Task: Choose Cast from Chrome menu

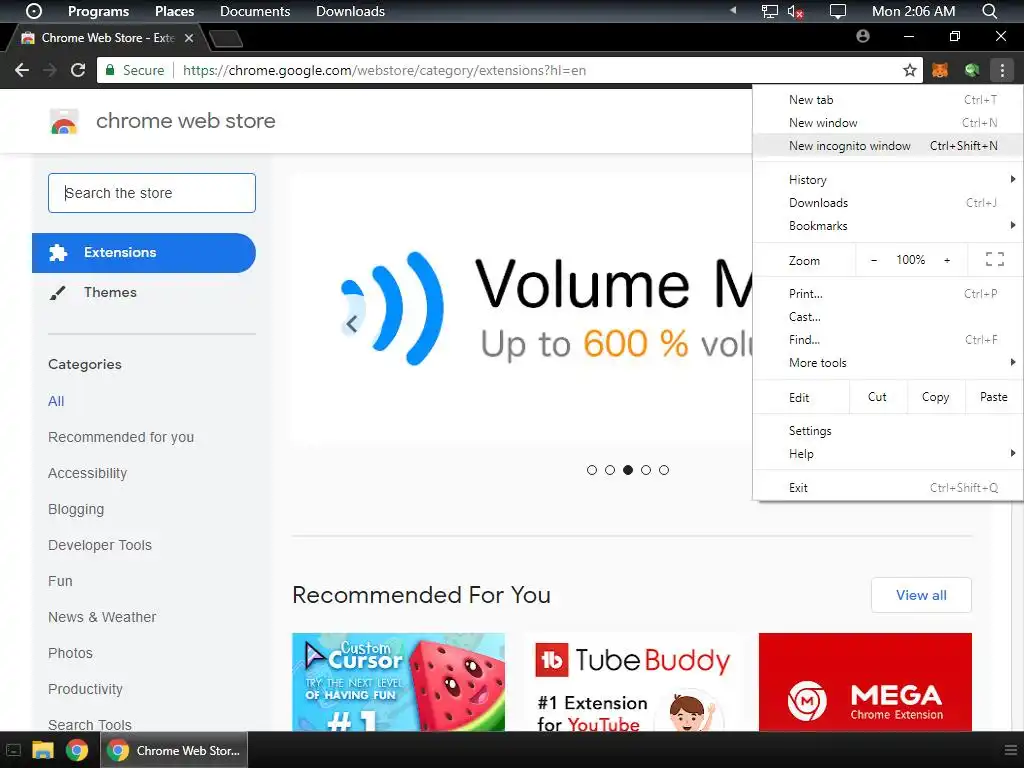Action: coord(888,317)
